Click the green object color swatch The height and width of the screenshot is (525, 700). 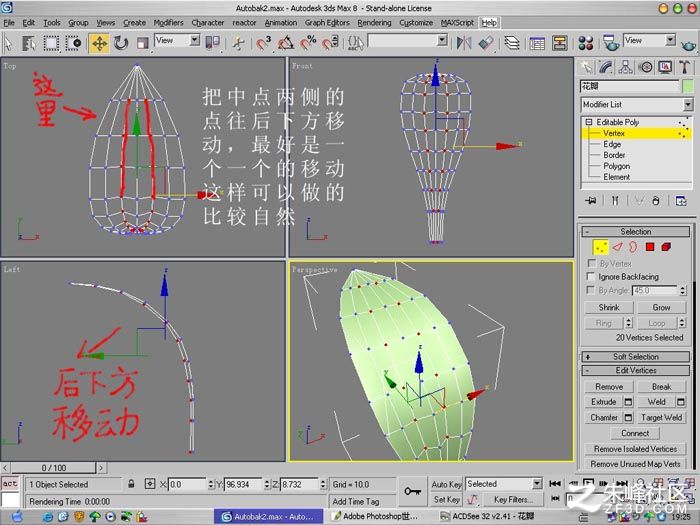(688, 86)
